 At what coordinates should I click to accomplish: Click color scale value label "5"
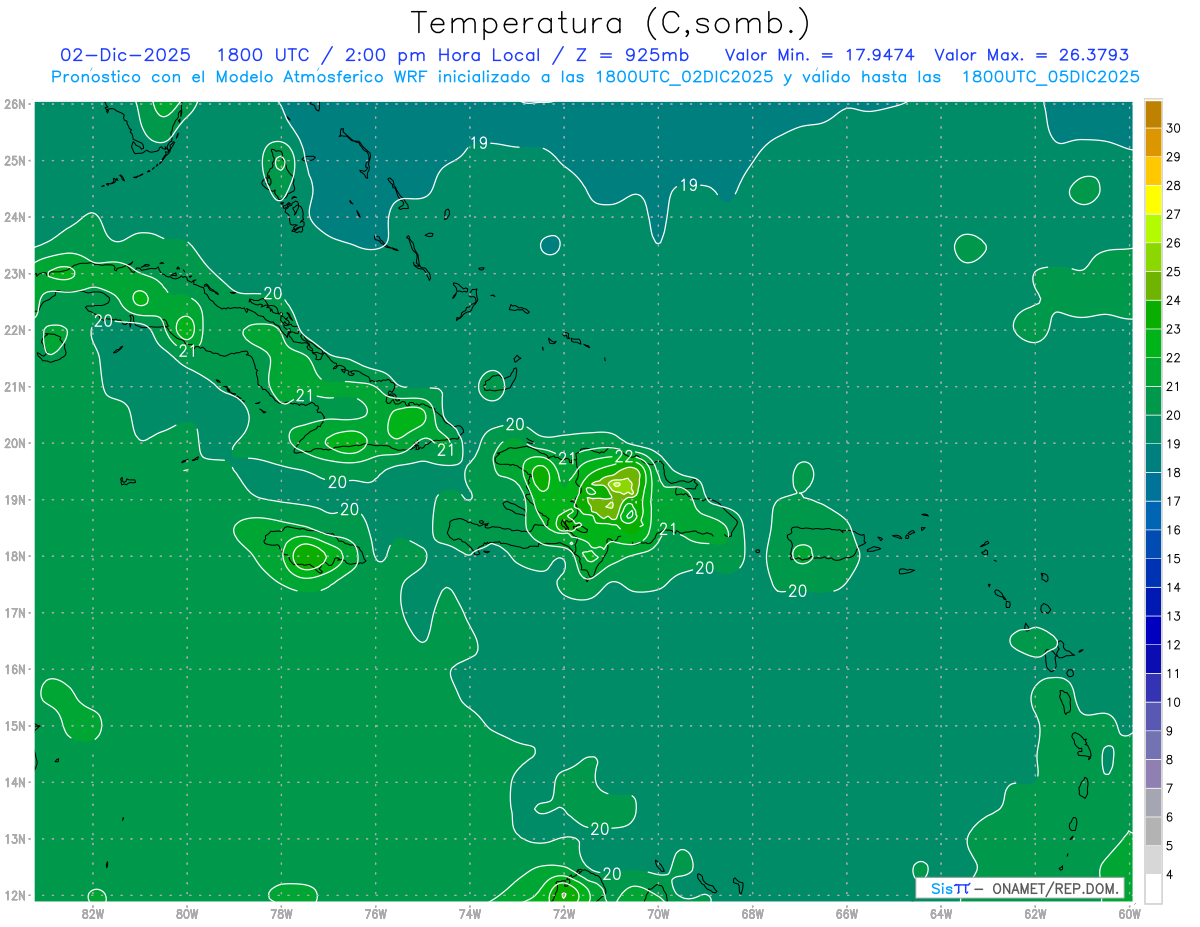(x=1171, y=846)
